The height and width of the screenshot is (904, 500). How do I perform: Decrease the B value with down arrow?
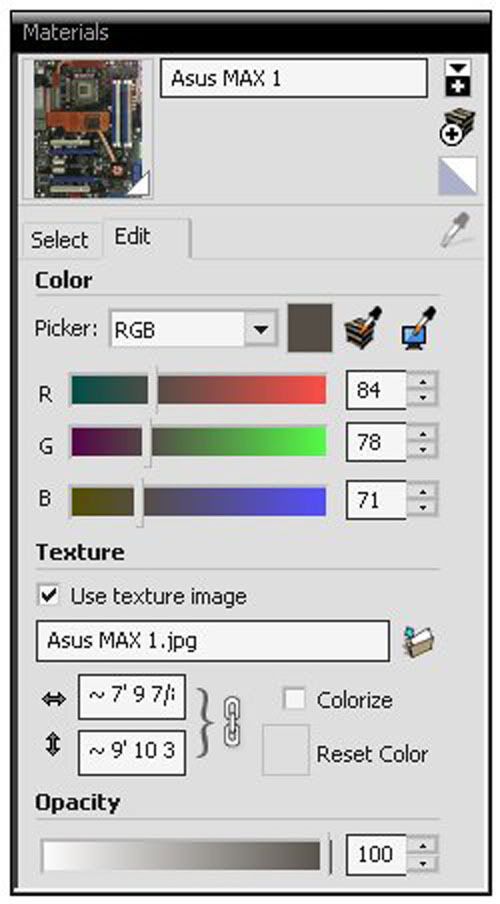424,508
